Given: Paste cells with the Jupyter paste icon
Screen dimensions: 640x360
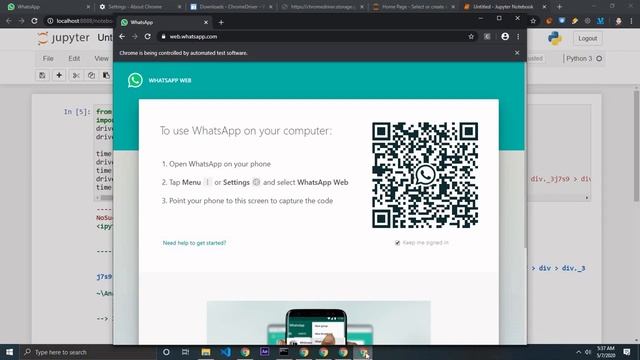Looking at the screenshot, I should tap(106, 76).
